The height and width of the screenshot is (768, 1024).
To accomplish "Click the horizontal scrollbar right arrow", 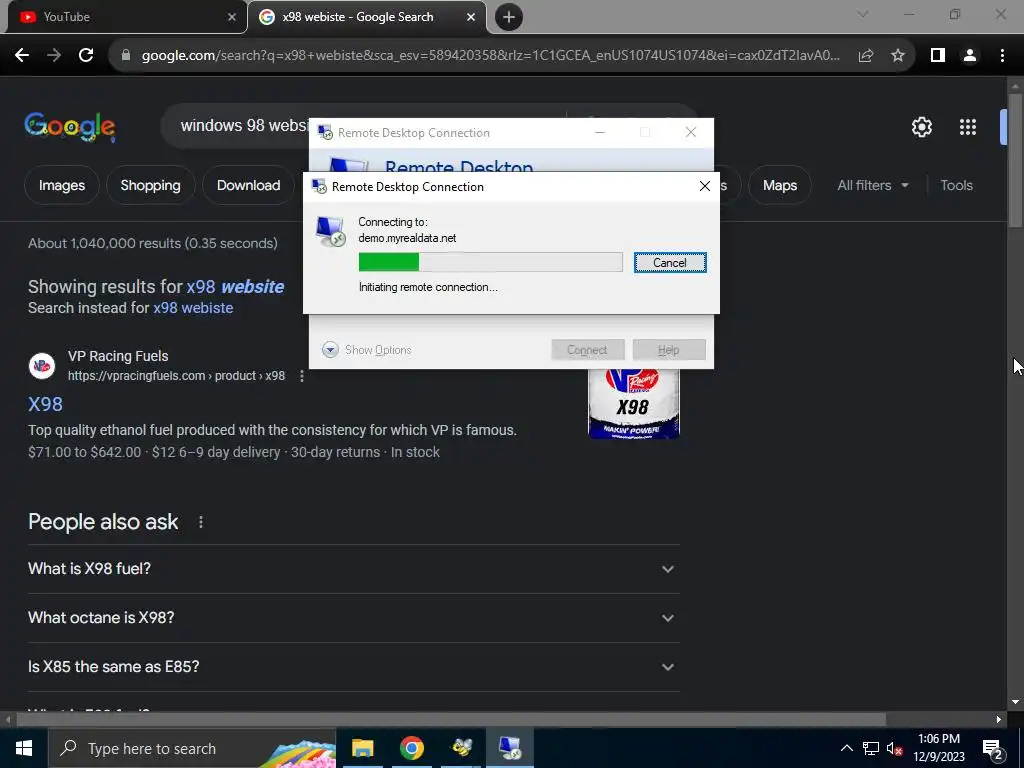I will coord(999,719).
